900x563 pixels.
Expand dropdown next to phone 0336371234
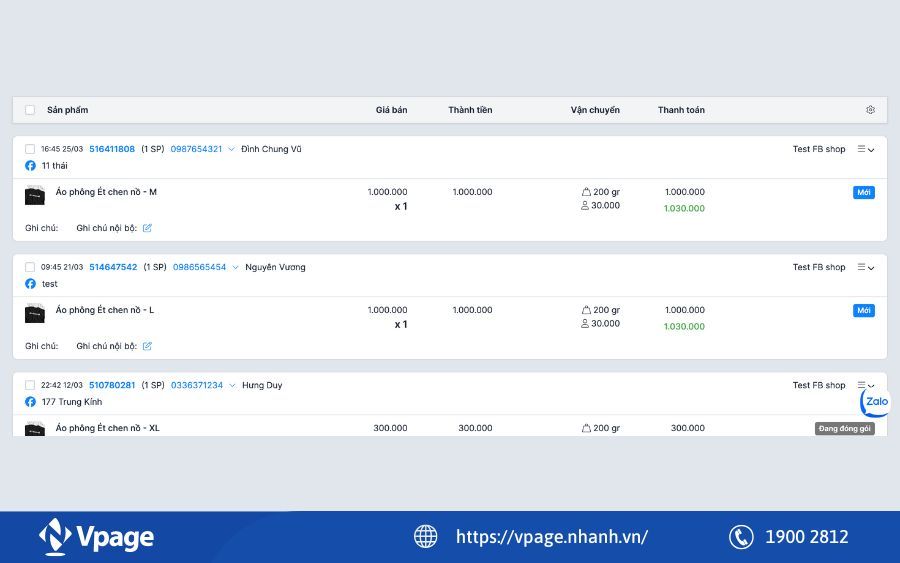[x=232, y=385]
